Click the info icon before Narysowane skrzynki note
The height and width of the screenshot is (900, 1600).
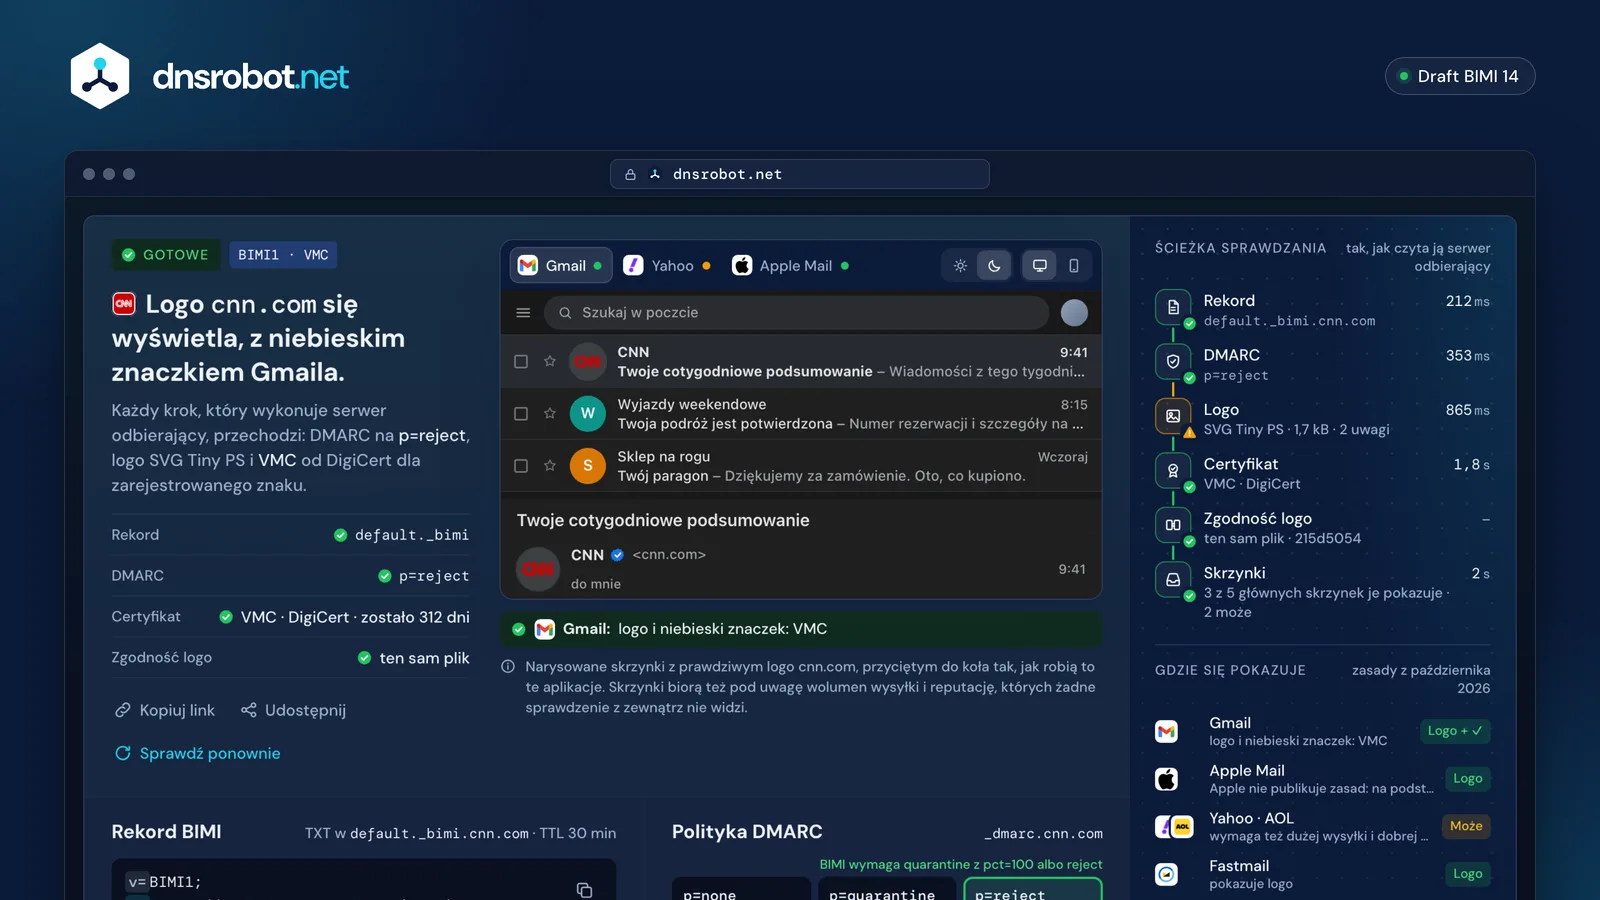[x=508, y=667]
